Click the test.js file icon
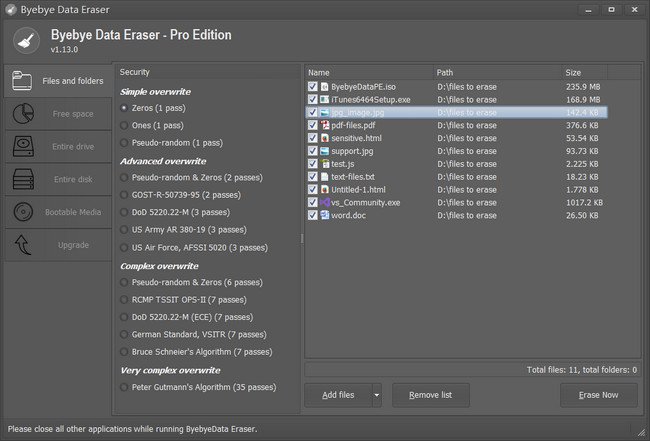The image size is (650, 441). [x=325, y=164]
